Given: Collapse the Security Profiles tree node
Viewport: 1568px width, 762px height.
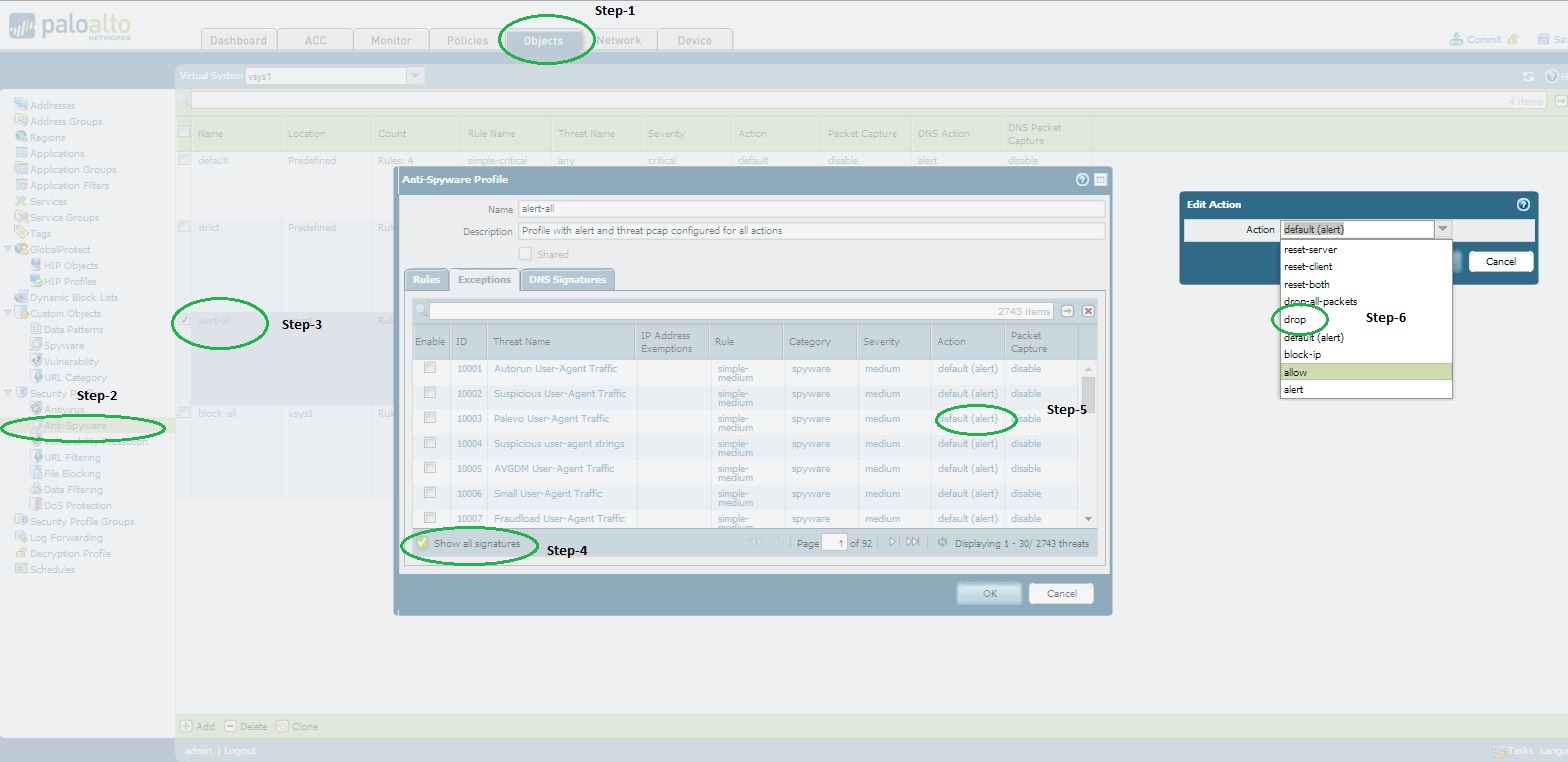Looking at the screenshot, I should tap(8, 393).
